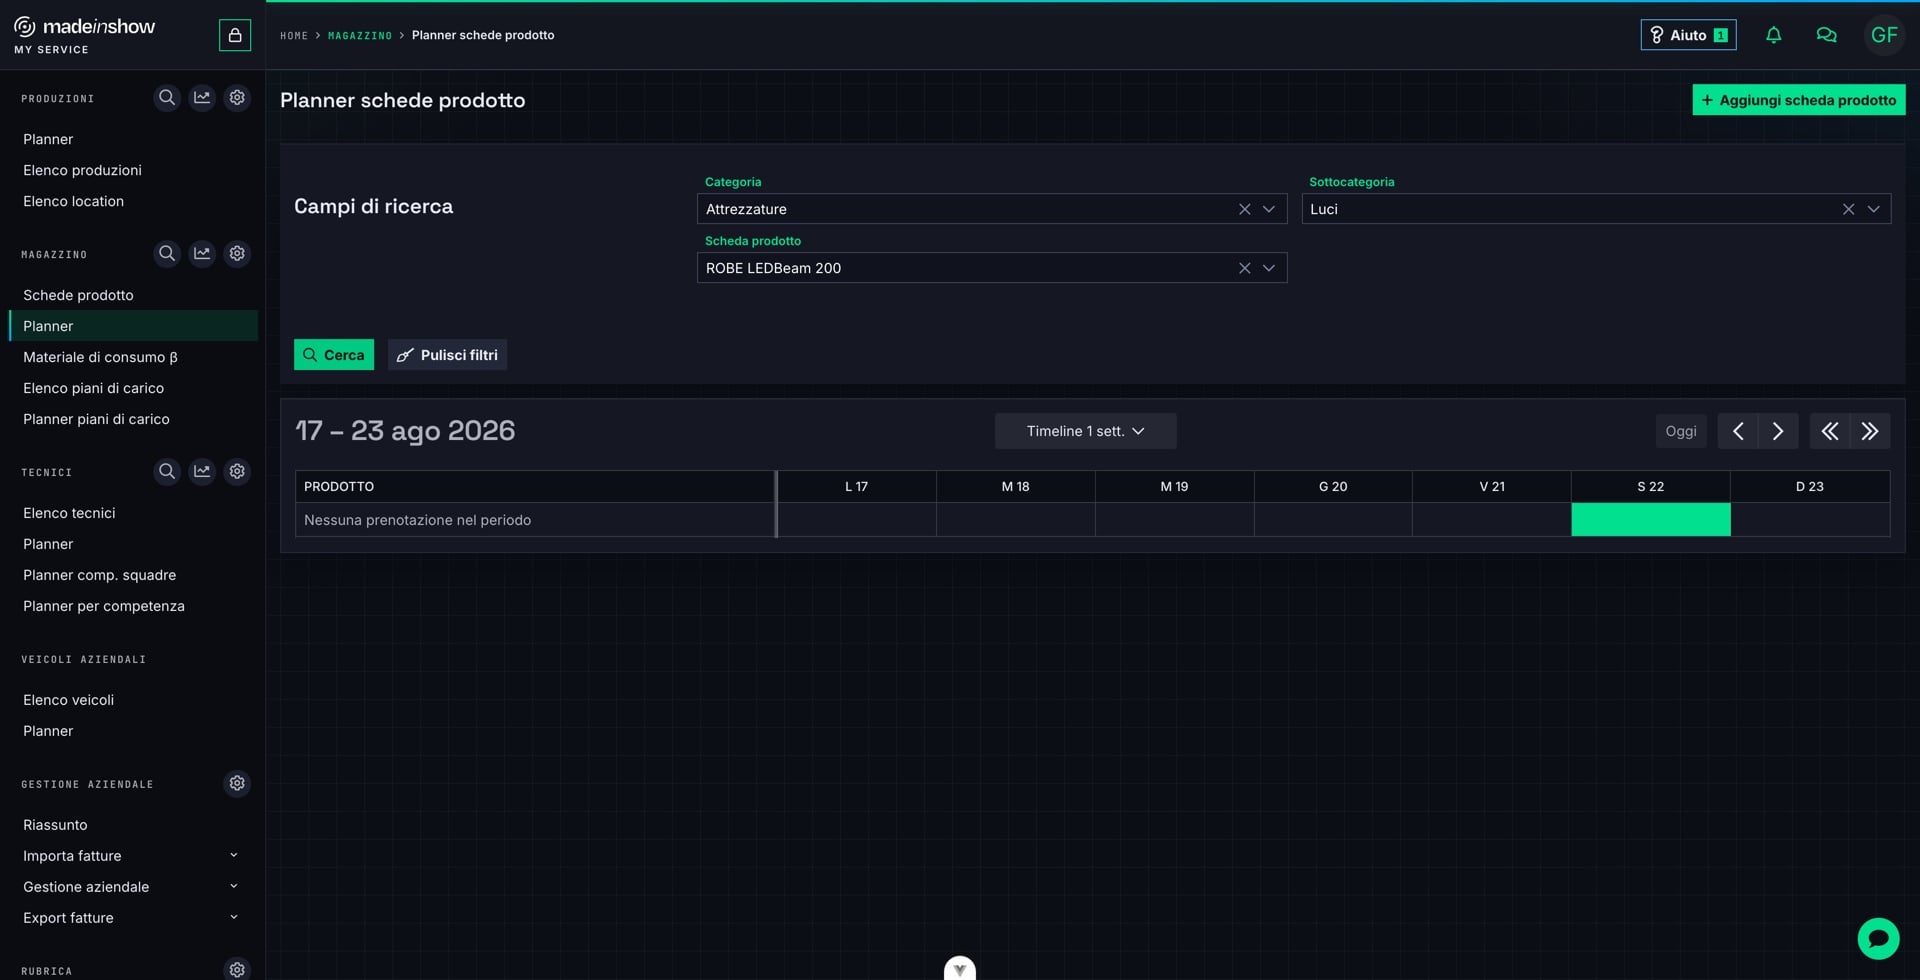The height and width of the screenshot is (980, 1920).
Task: Open GF user avatar menu
Action: click(1884, 35)
